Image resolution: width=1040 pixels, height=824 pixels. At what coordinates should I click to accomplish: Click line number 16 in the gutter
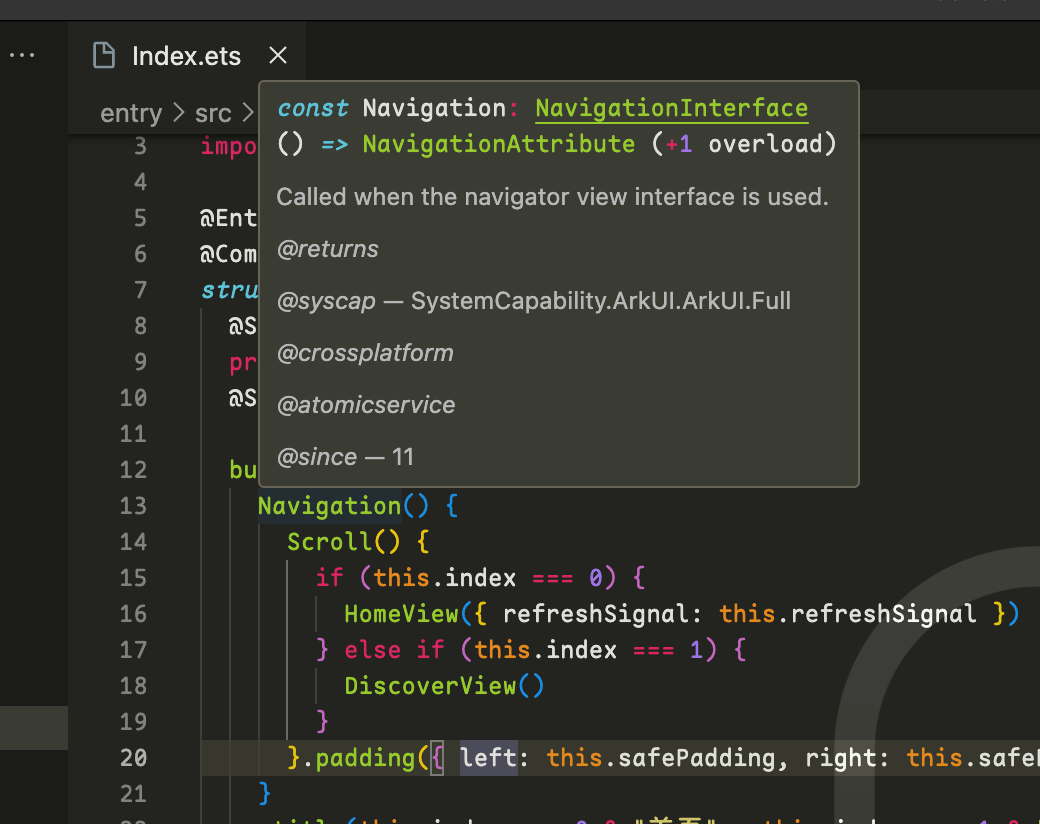(x=133, y=614)
